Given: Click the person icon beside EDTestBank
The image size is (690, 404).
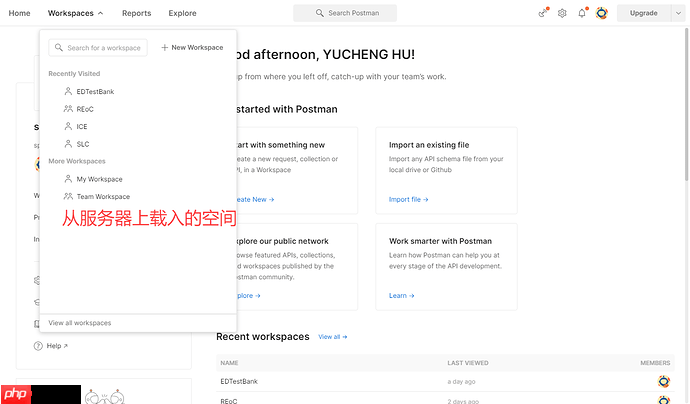Looking at the screenshot, I should [68, 91].
